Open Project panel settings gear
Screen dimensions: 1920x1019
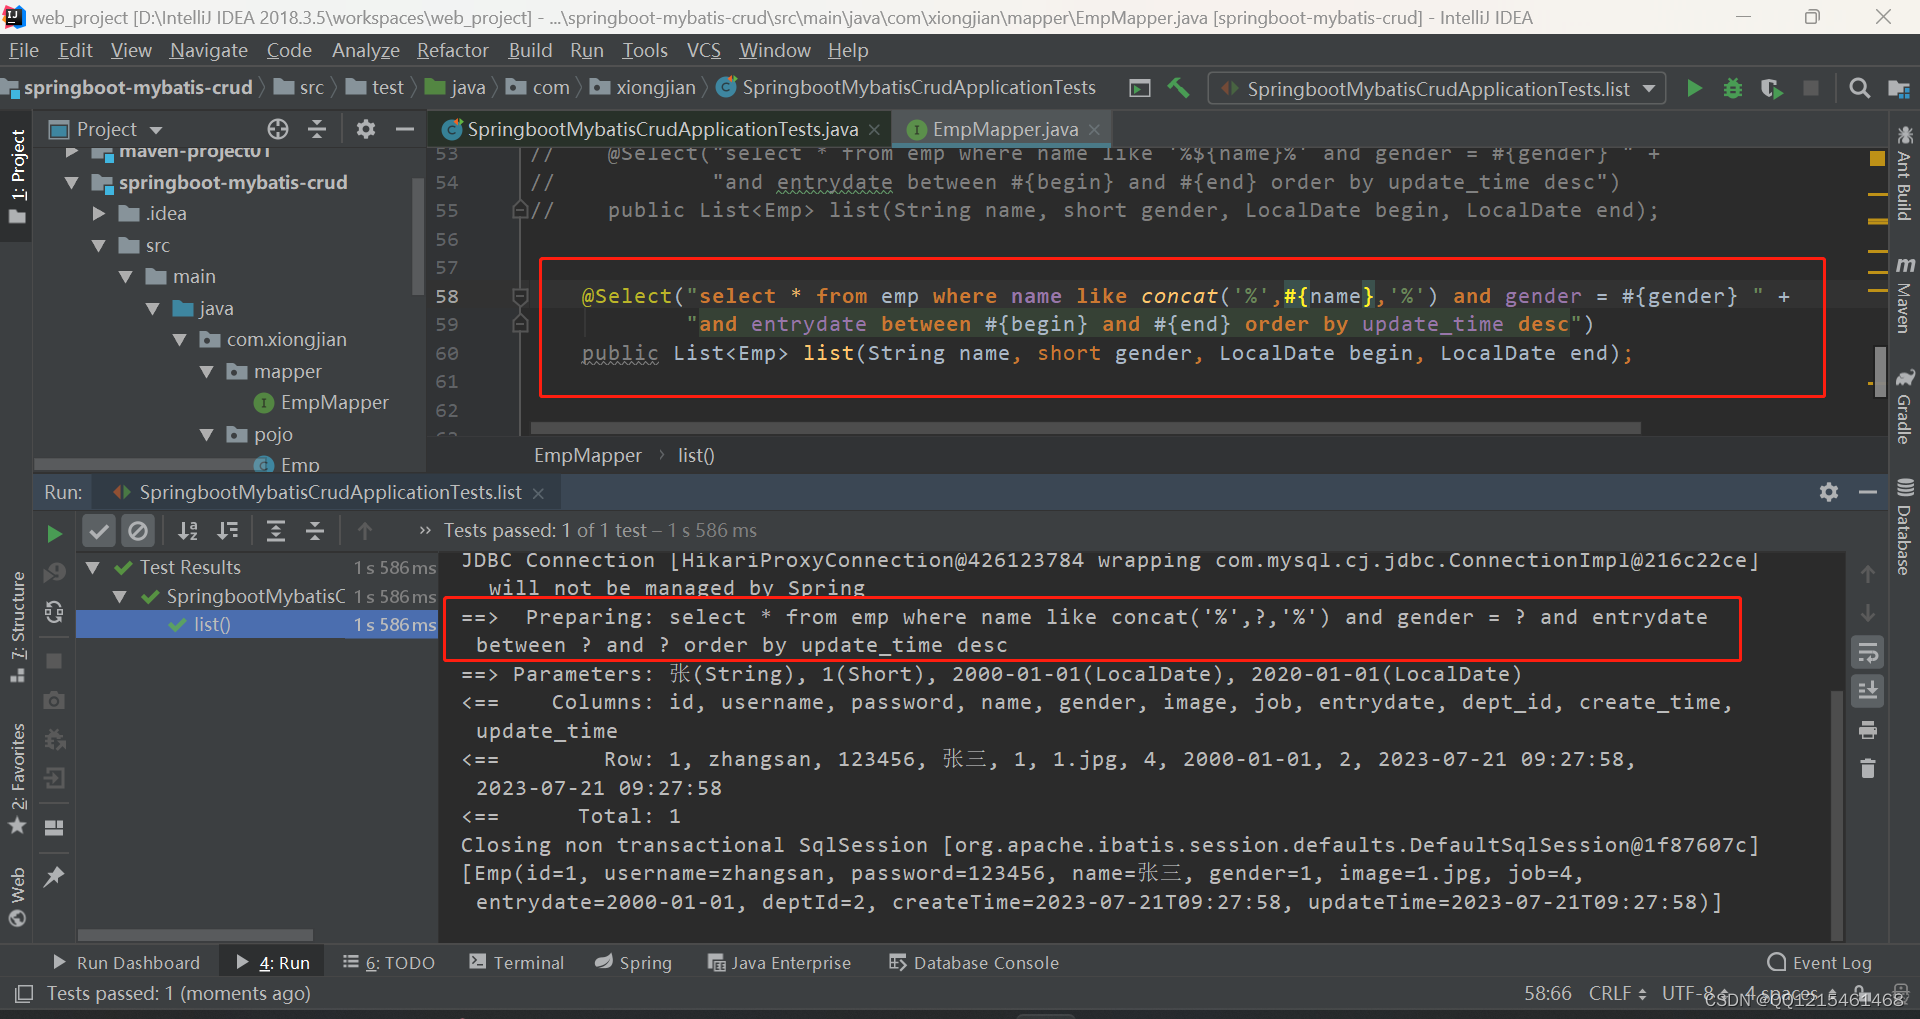click(366, 129)
